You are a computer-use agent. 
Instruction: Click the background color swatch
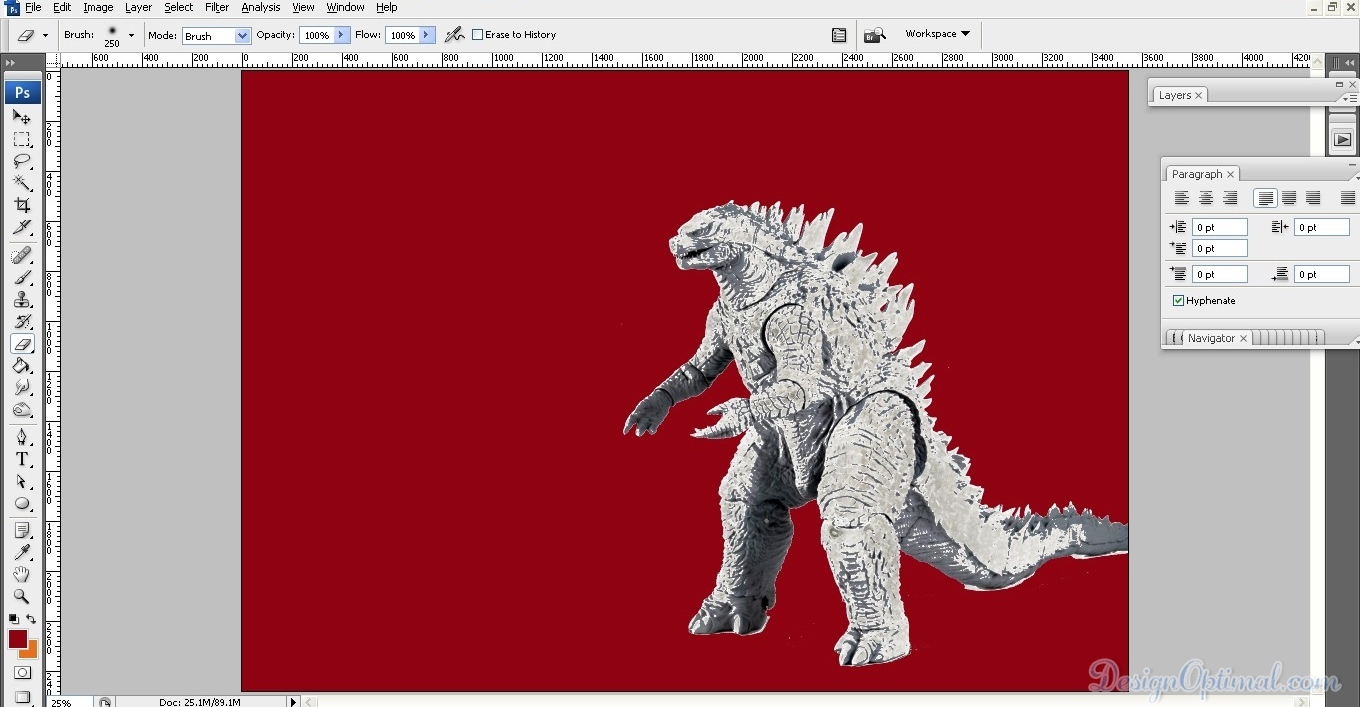31,651
